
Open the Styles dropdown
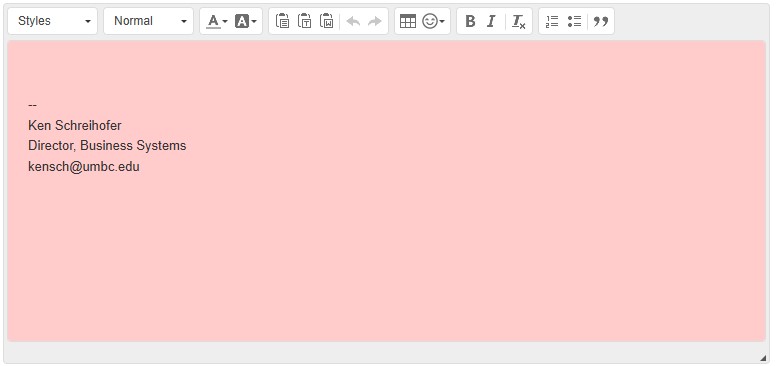tap(53, 21)
